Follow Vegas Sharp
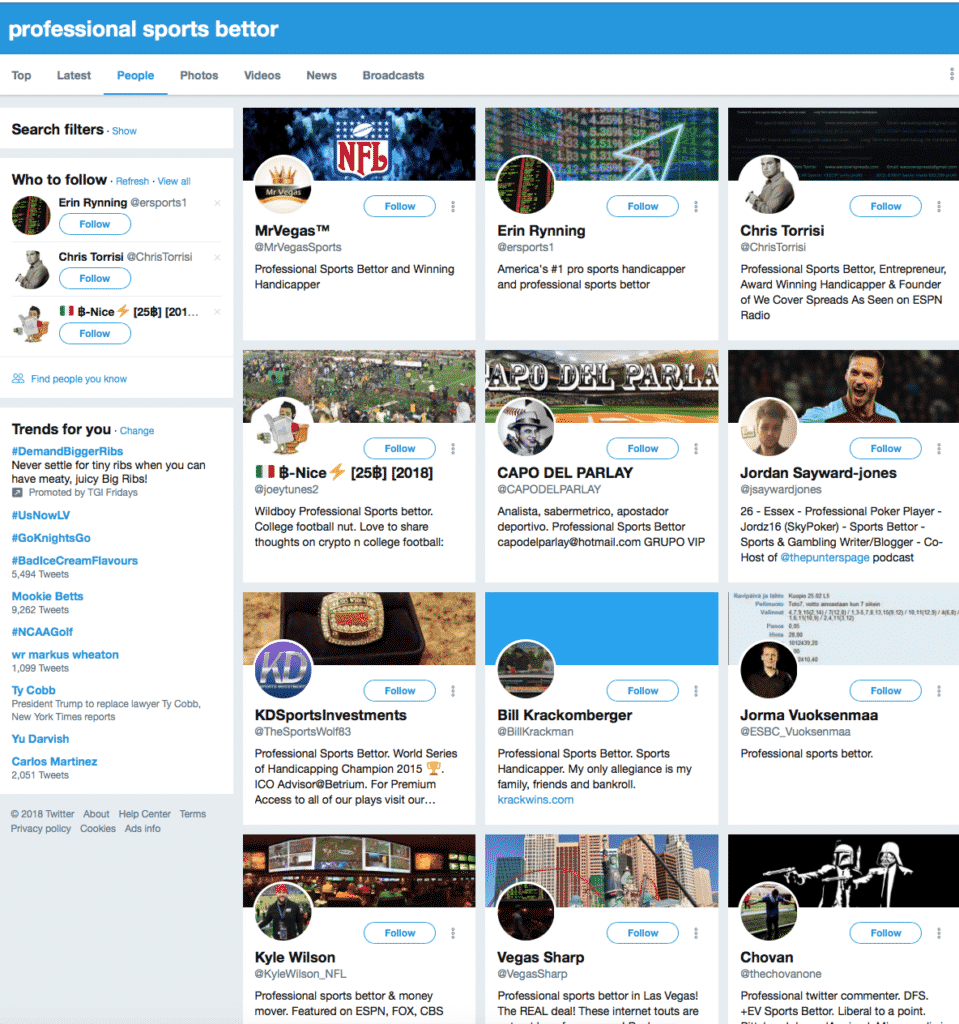The height and width of the screenshot is (1024, 959). tap(643, 933)
